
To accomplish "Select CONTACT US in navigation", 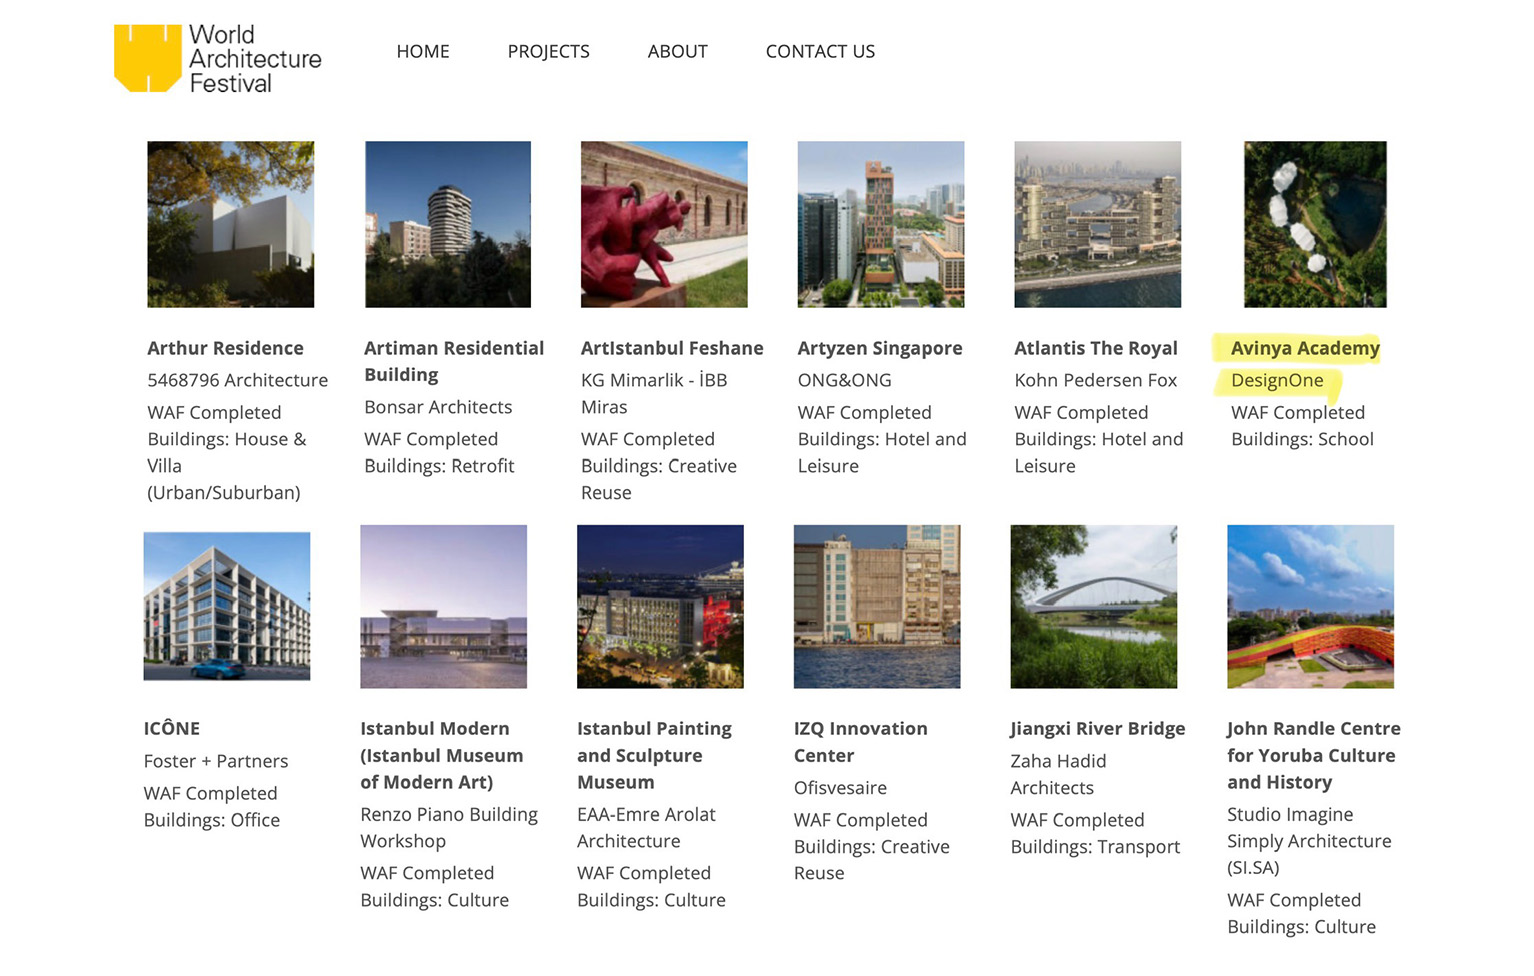I will tap(819, 51).
